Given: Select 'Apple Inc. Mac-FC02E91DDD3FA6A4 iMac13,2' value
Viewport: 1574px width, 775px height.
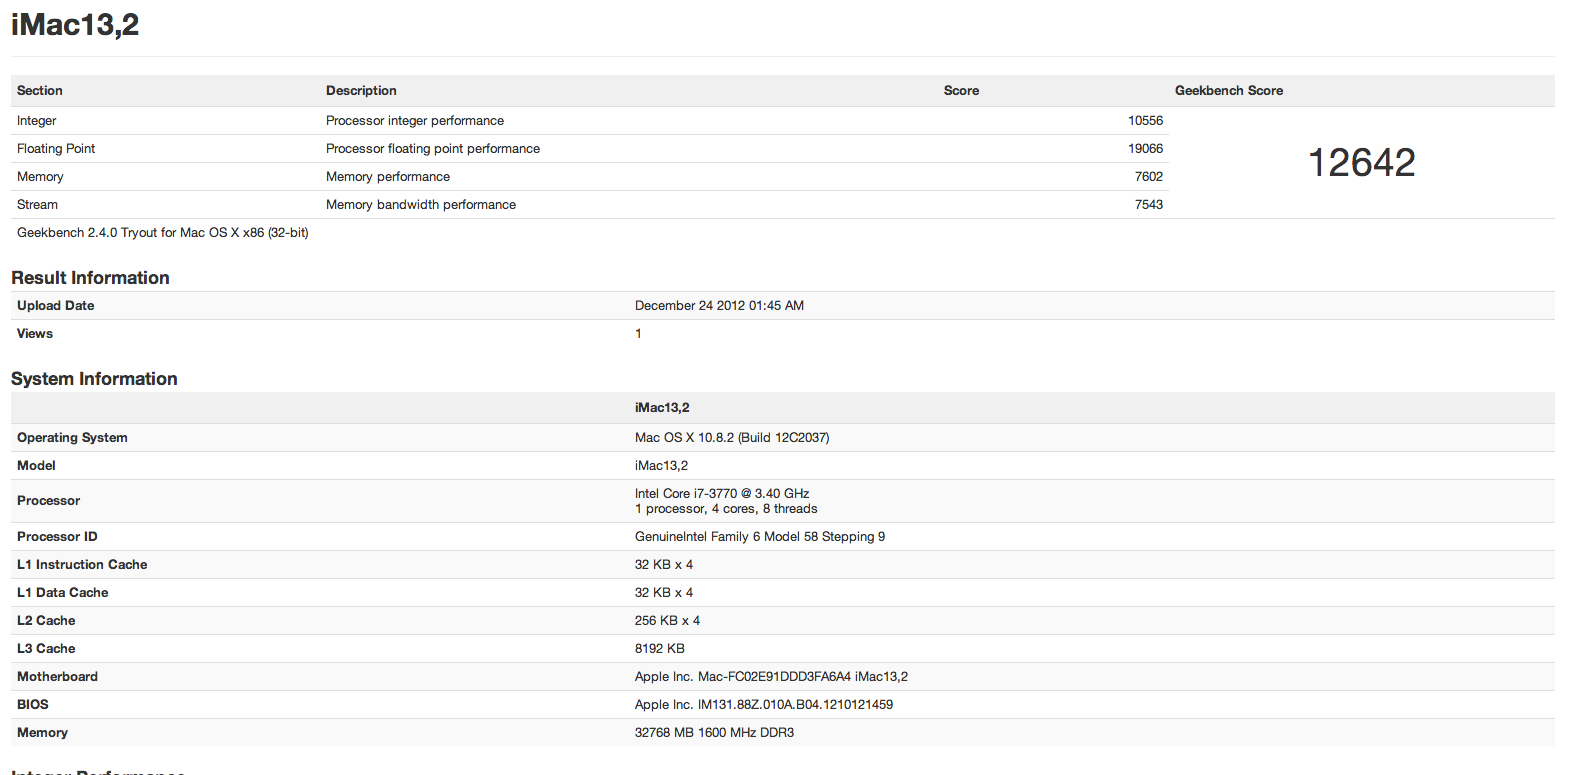Looking at the screenshot, I should click(x=771, y=676).
